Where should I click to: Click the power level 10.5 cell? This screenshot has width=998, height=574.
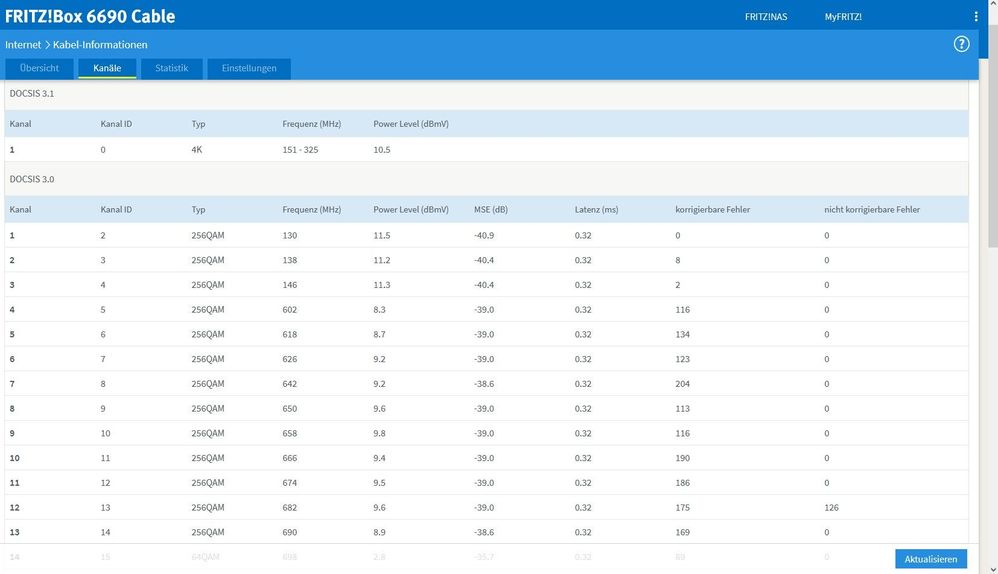pos(382,150)
